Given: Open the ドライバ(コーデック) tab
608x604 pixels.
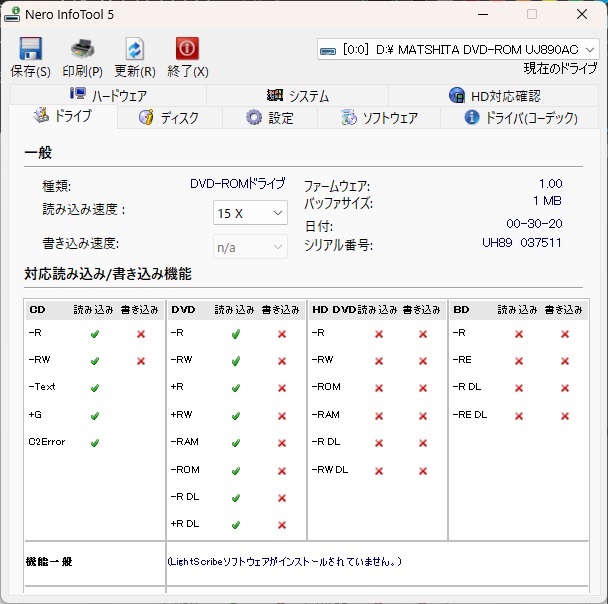Looking at the screenshot, I should pos(520,117).
